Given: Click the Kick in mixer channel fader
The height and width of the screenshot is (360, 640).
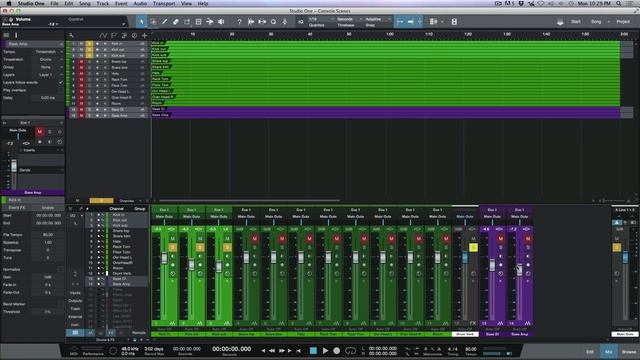Looking at the screenshot, I should [164, 258].
